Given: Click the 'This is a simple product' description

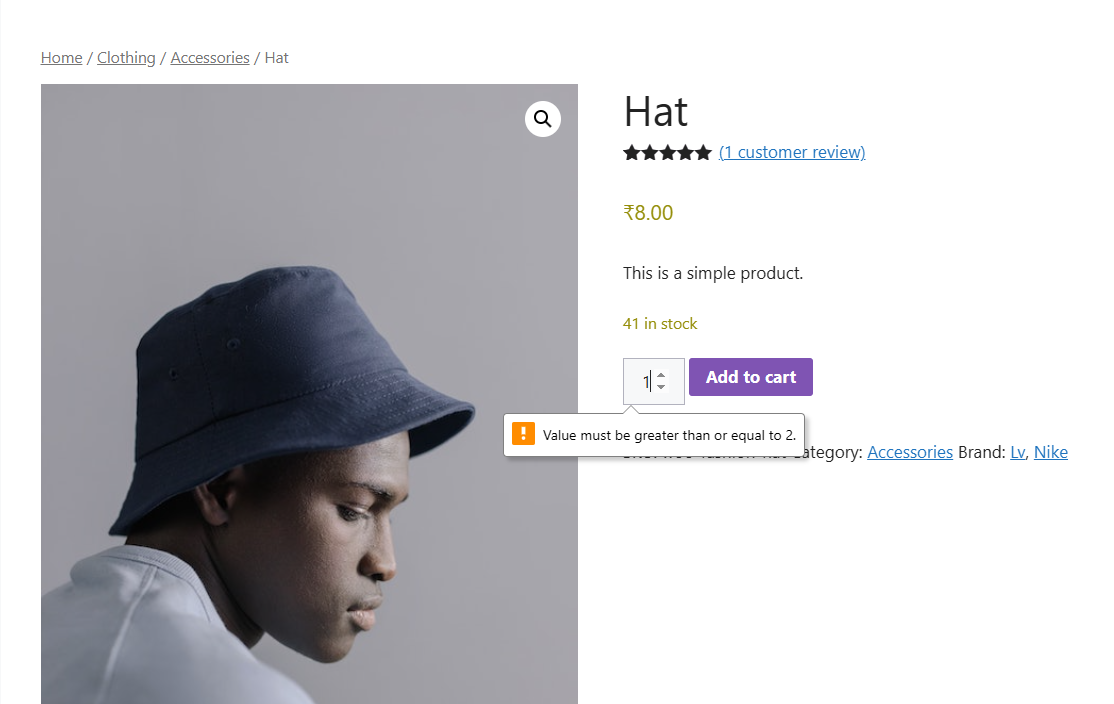Looking at the screenshot, I should [x=712, y=273].
